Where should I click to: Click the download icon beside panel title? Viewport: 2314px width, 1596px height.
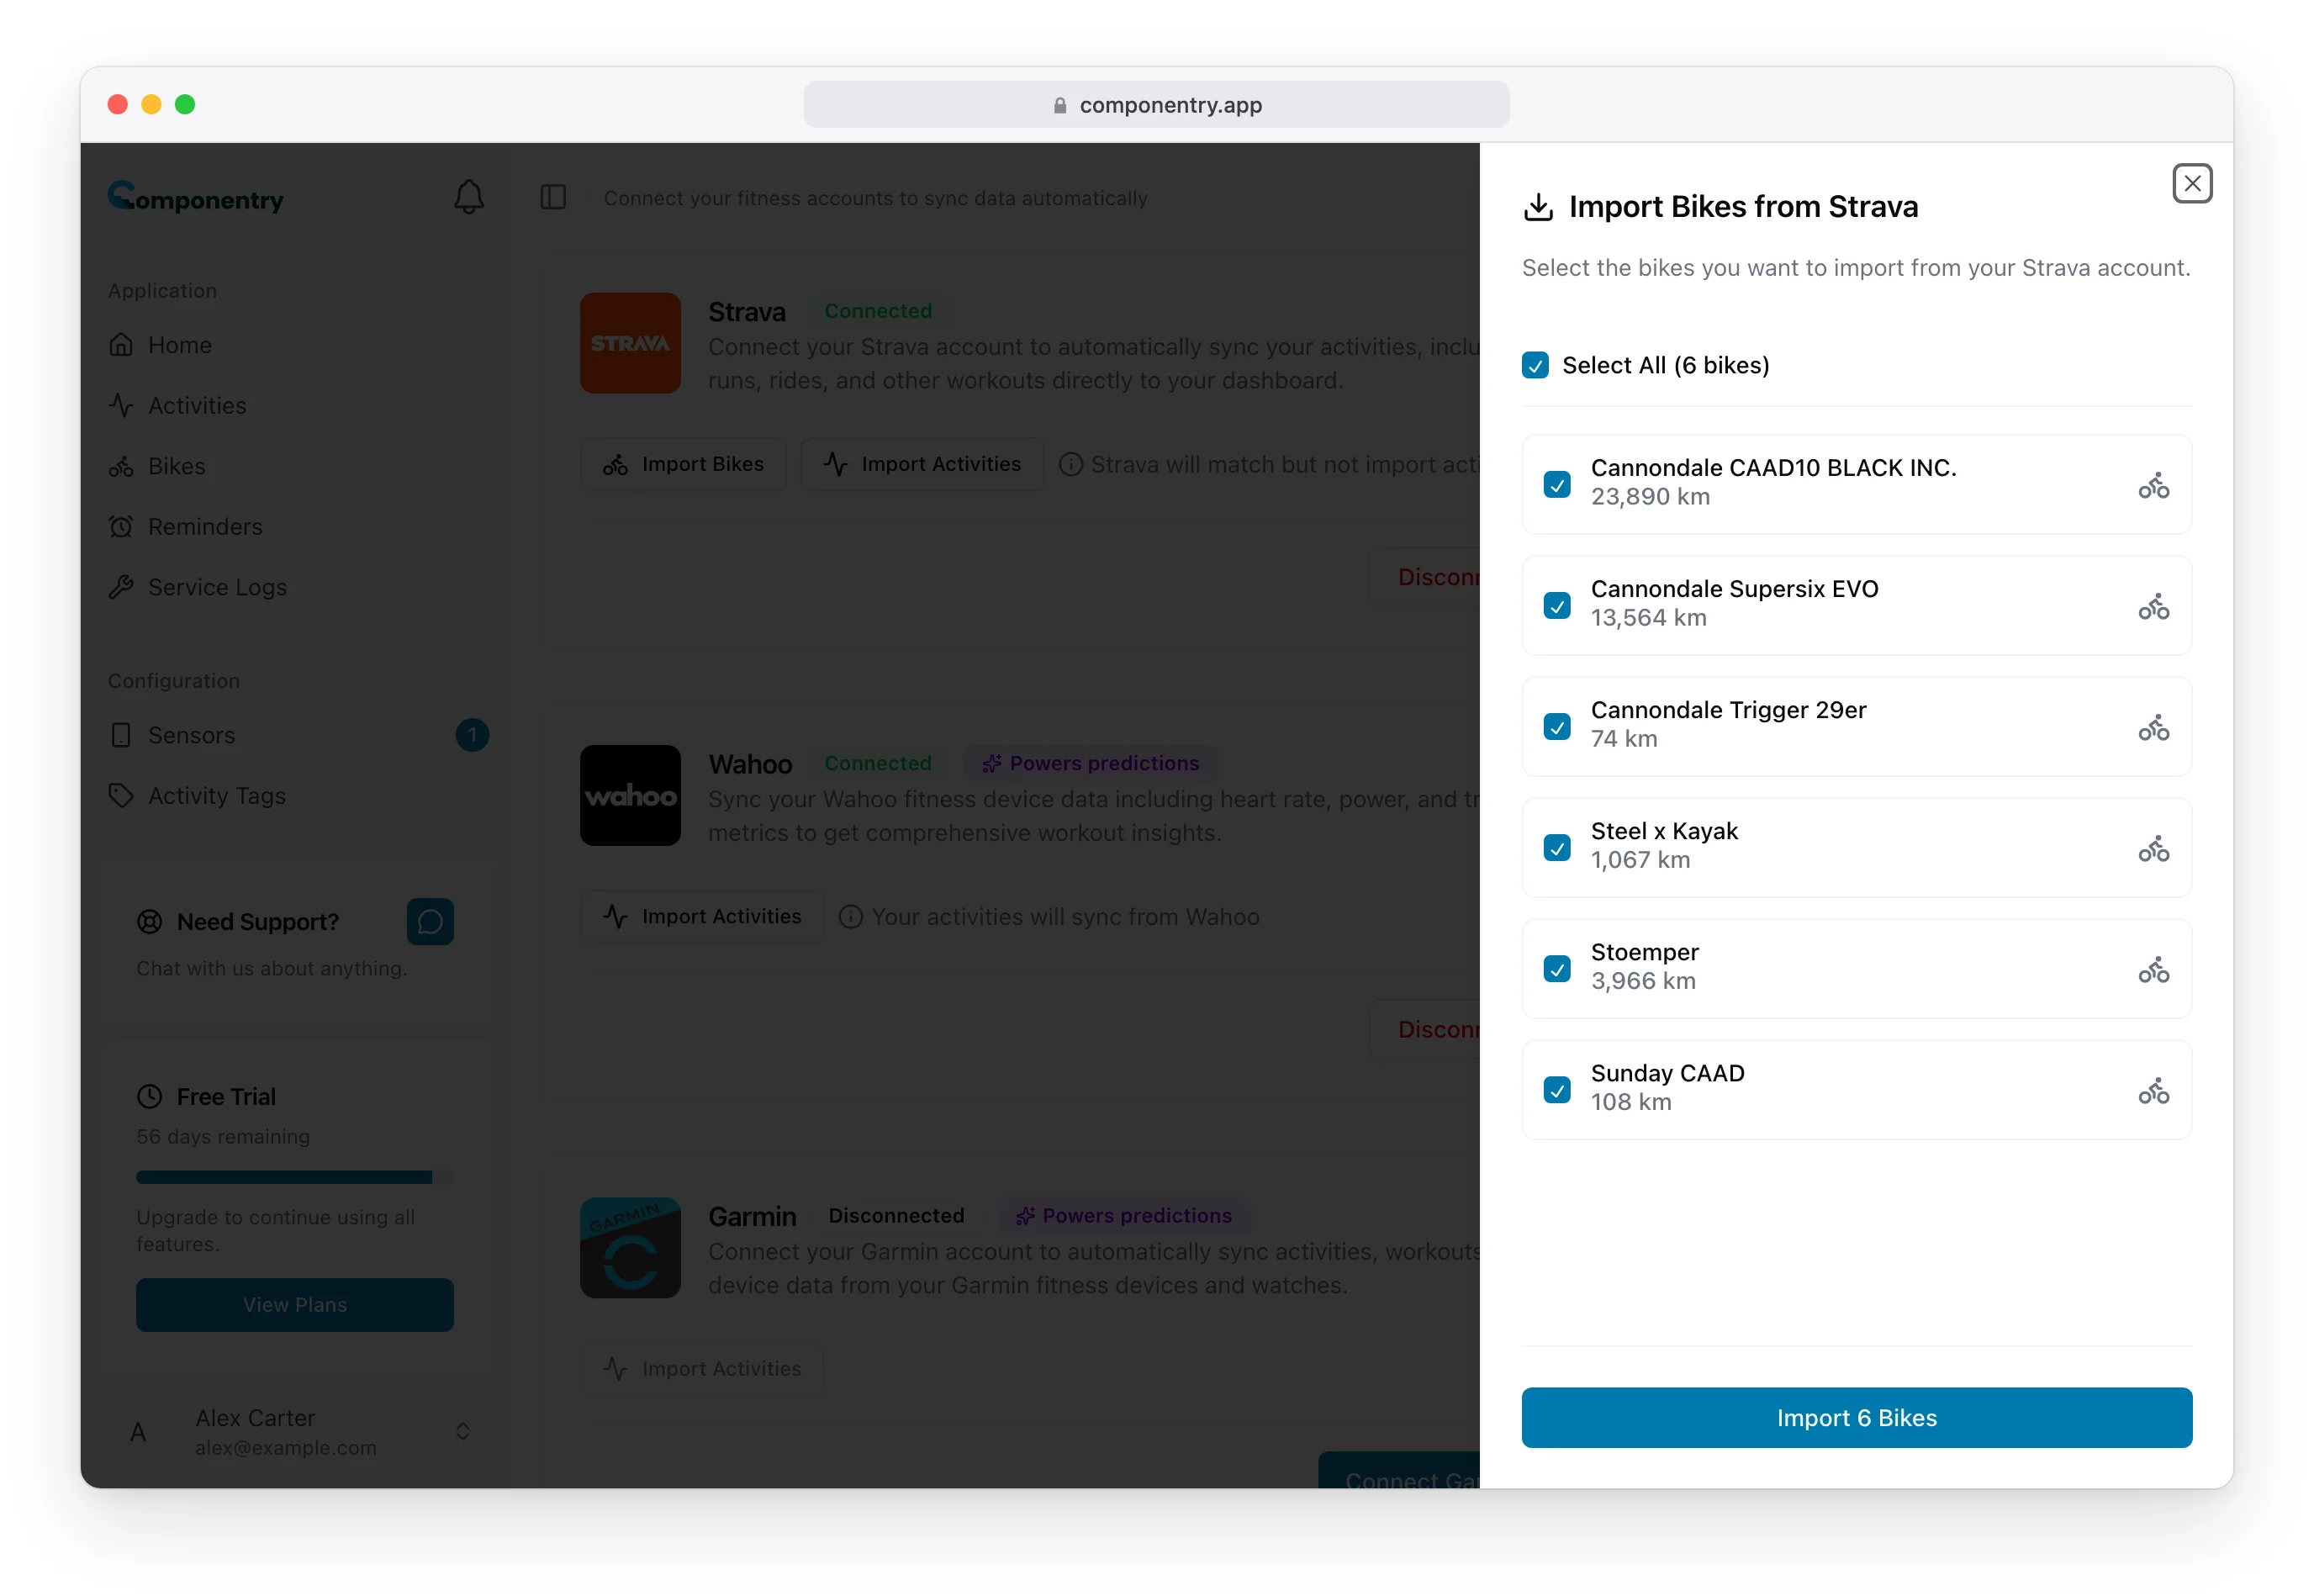1537,207
